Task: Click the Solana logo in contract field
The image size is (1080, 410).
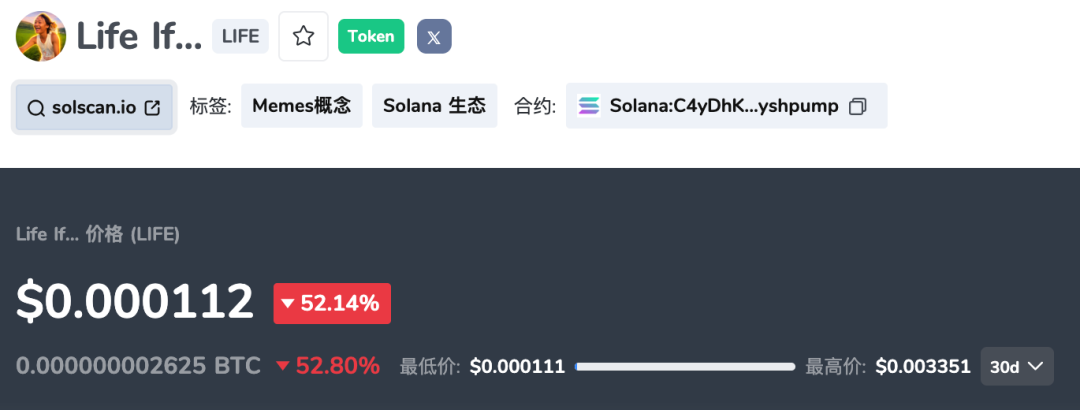Action: click(590, 106)
